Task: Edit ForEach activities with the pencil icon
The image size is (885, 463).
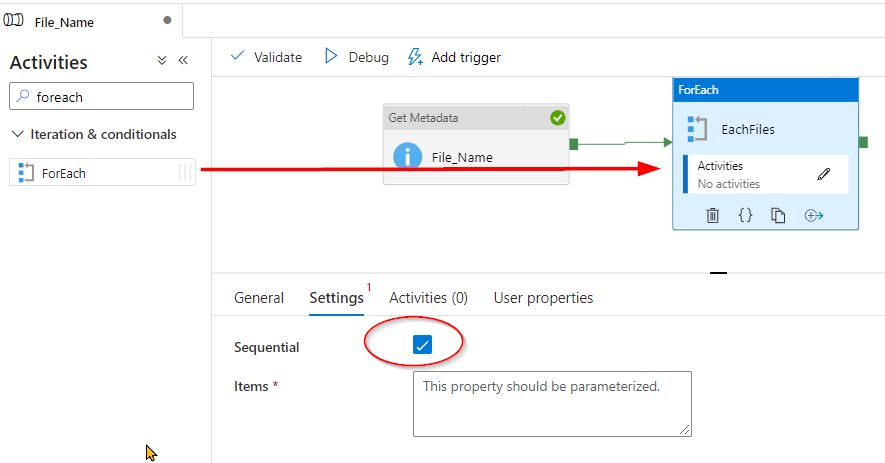Action: pyautogui.click(x=824, y=174)
